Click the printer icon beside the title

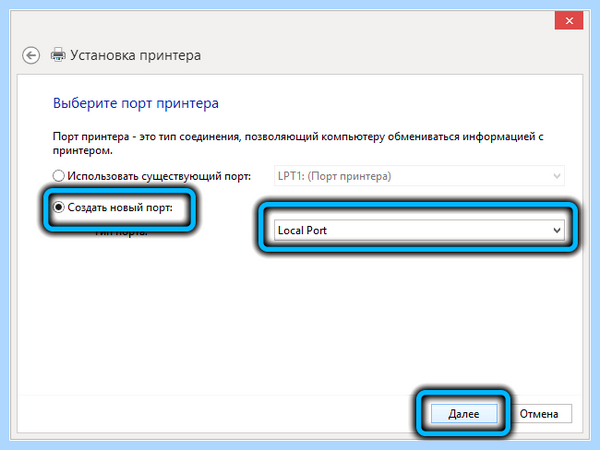[58, 55]
